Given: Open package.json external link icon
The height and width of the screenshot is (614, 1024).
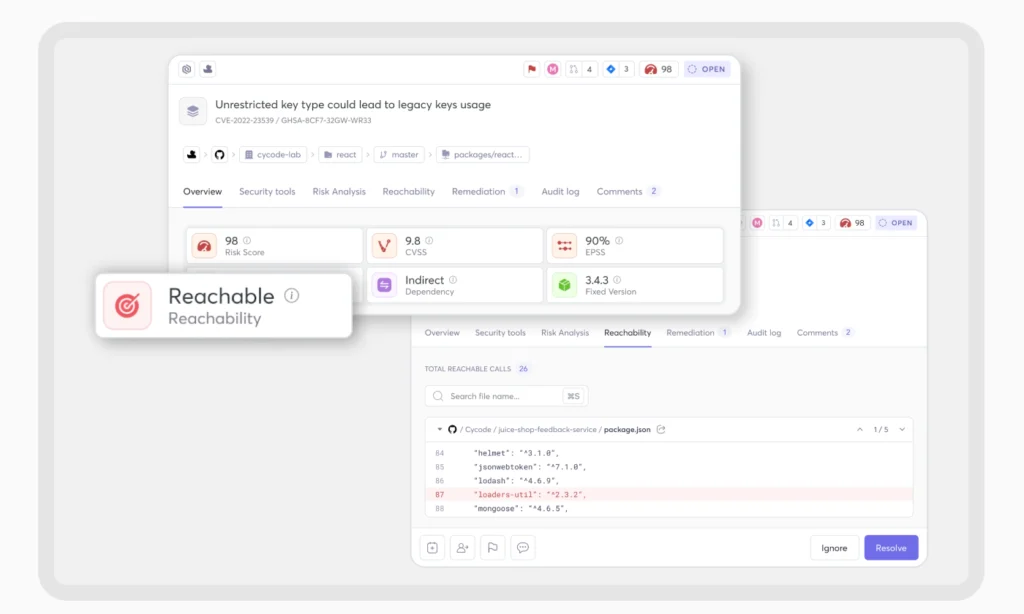Looking at the screenshot, I should coord(661,429).
